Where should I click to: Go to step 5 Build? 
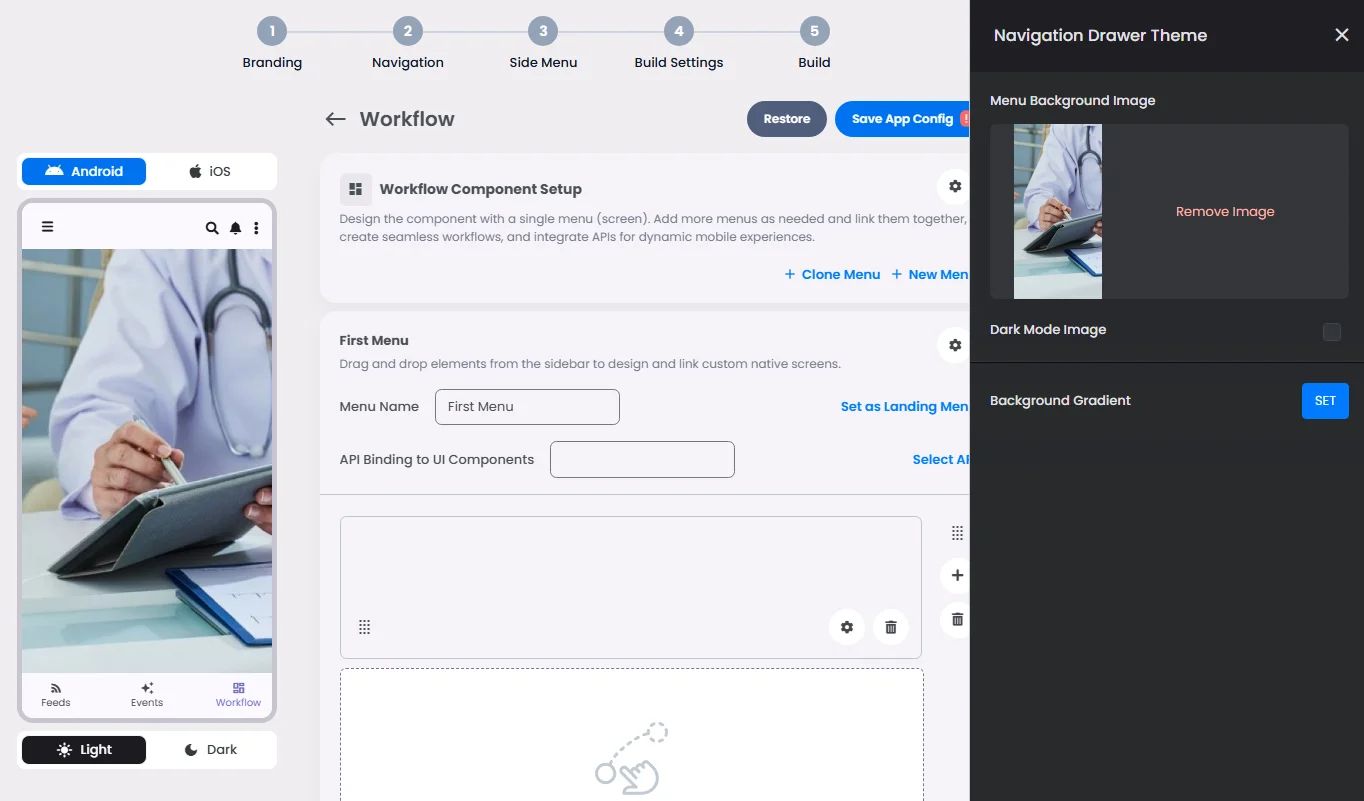pos(814,45)
